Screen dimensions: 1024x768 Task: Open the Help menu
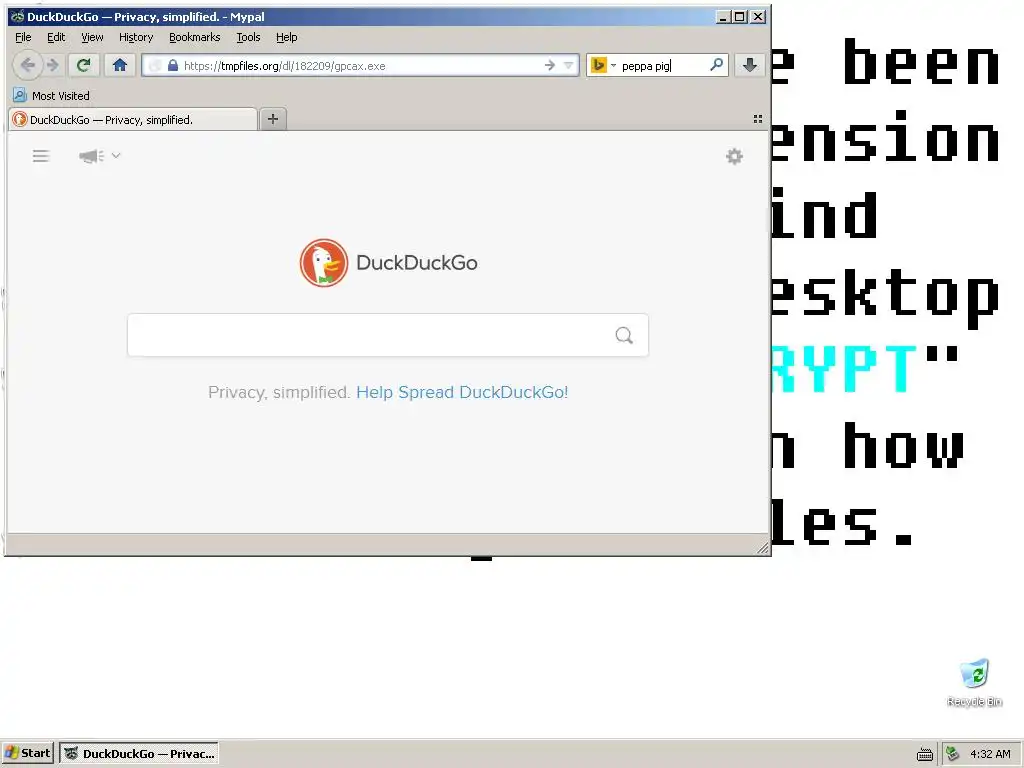pyautogui.click(x=287, y=37)
